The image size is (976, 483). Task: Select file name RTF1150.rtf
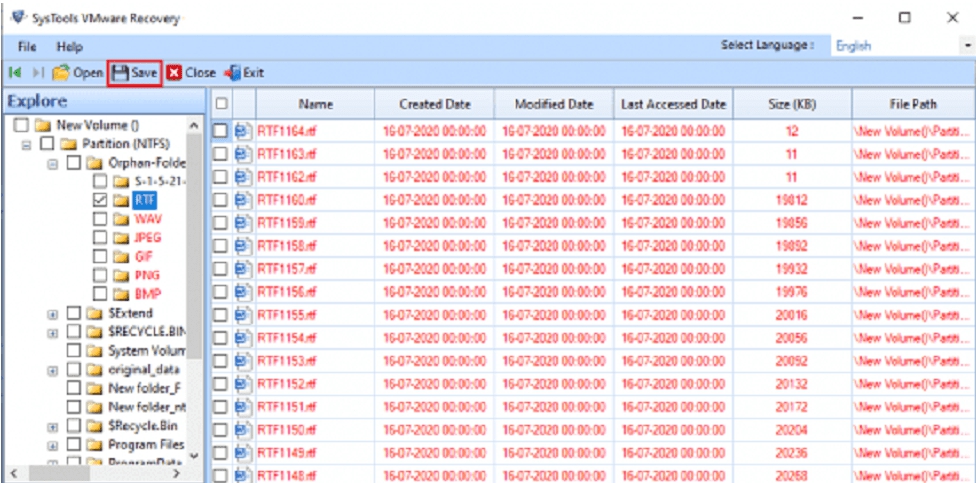pyautogui.click(x=287, y=431)
